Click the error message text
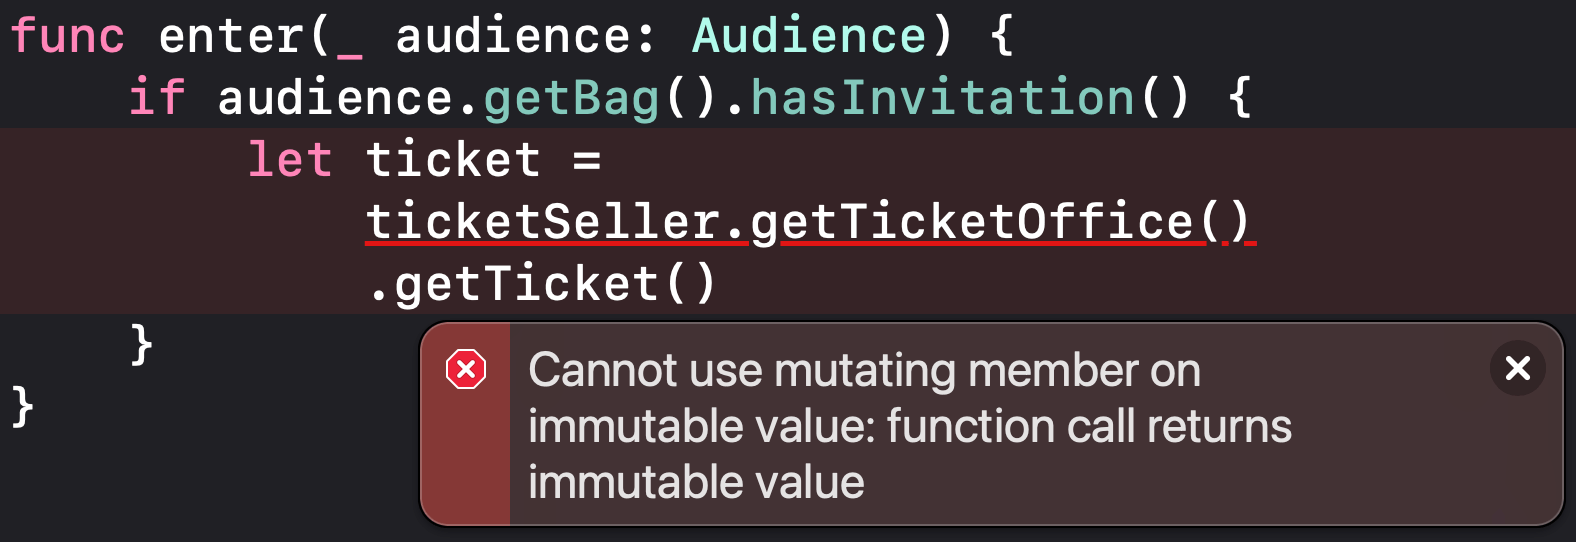1576x542 pixels. pyautogui.click(x=909, y=426)
